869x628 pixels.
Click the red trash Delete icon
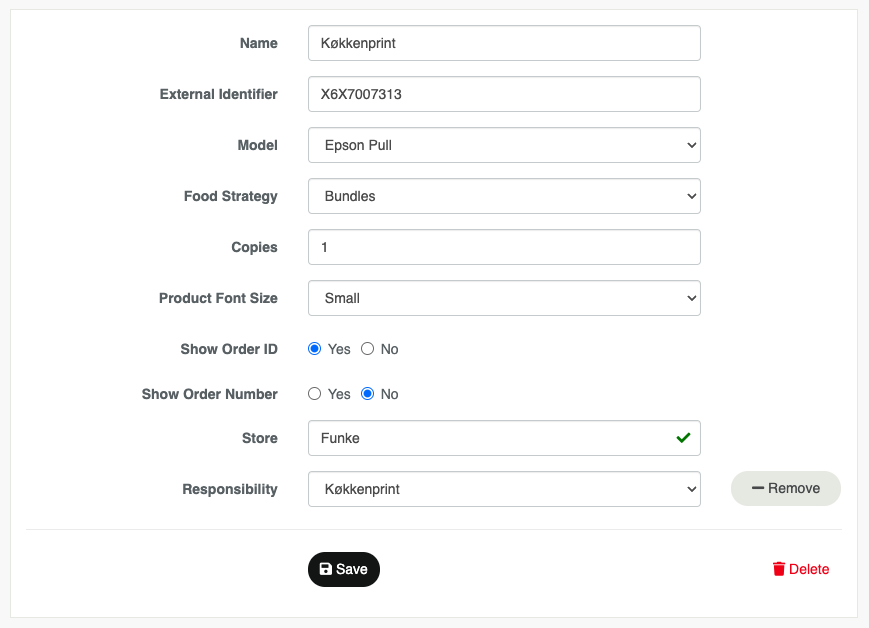(x=779, y=569)
